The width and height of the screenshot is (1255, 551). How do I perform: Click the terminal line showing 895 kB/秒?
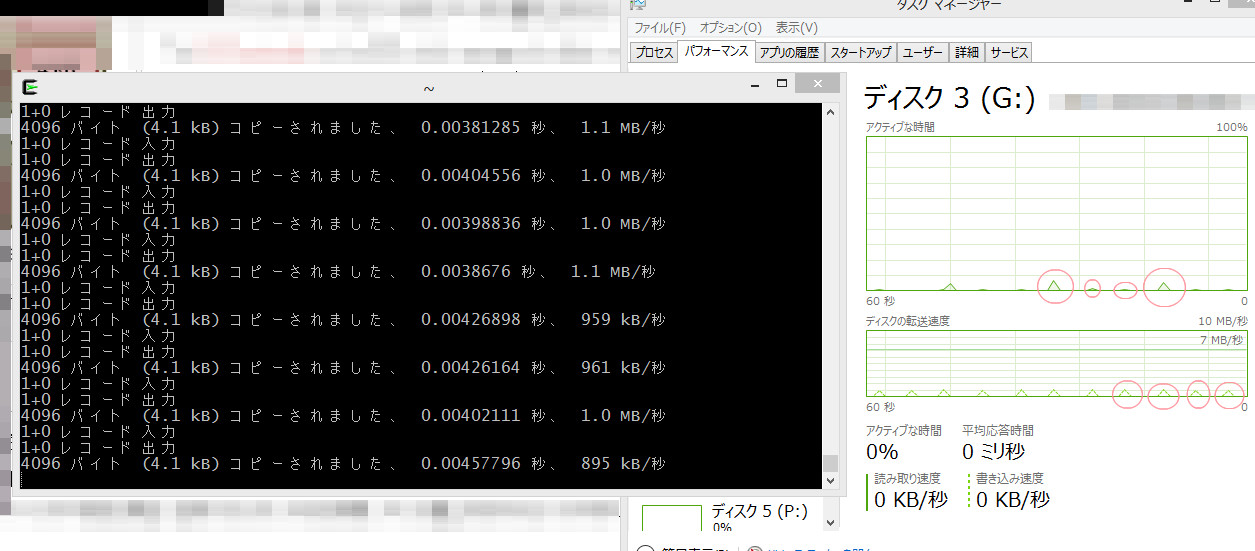click(x=343, y=464)
